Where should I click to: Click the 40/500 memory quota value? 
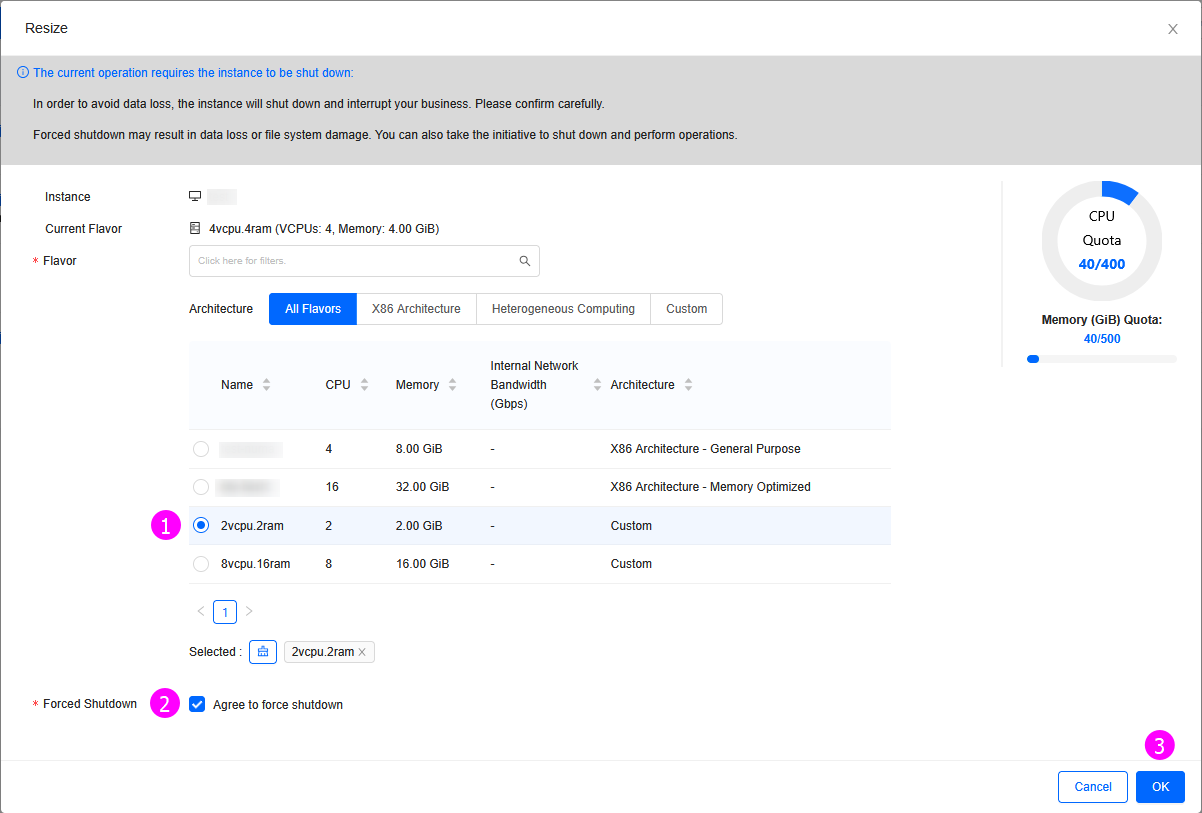[x=1102, y=339]
